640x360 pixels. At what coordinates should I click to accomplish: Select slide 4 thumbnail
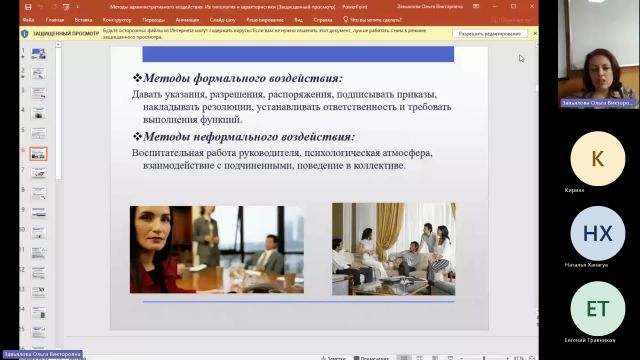(x=38, y=113)
